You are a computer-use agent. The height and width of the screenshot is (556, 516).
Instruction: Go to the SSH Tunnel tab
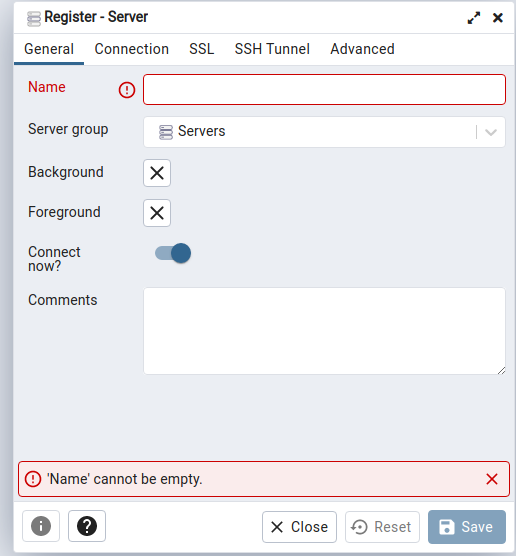tap(272, 49)
